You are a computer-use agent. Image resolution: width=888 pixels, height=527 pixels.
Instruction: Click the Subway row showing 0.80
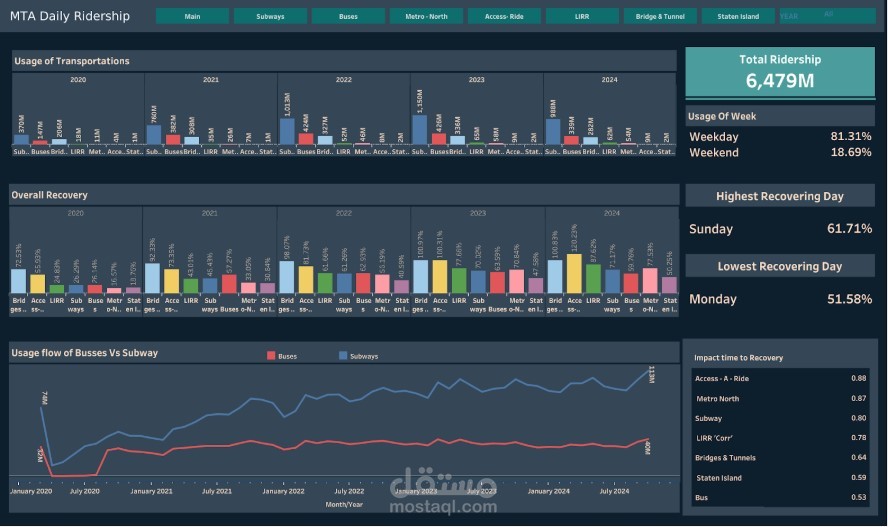780,418
